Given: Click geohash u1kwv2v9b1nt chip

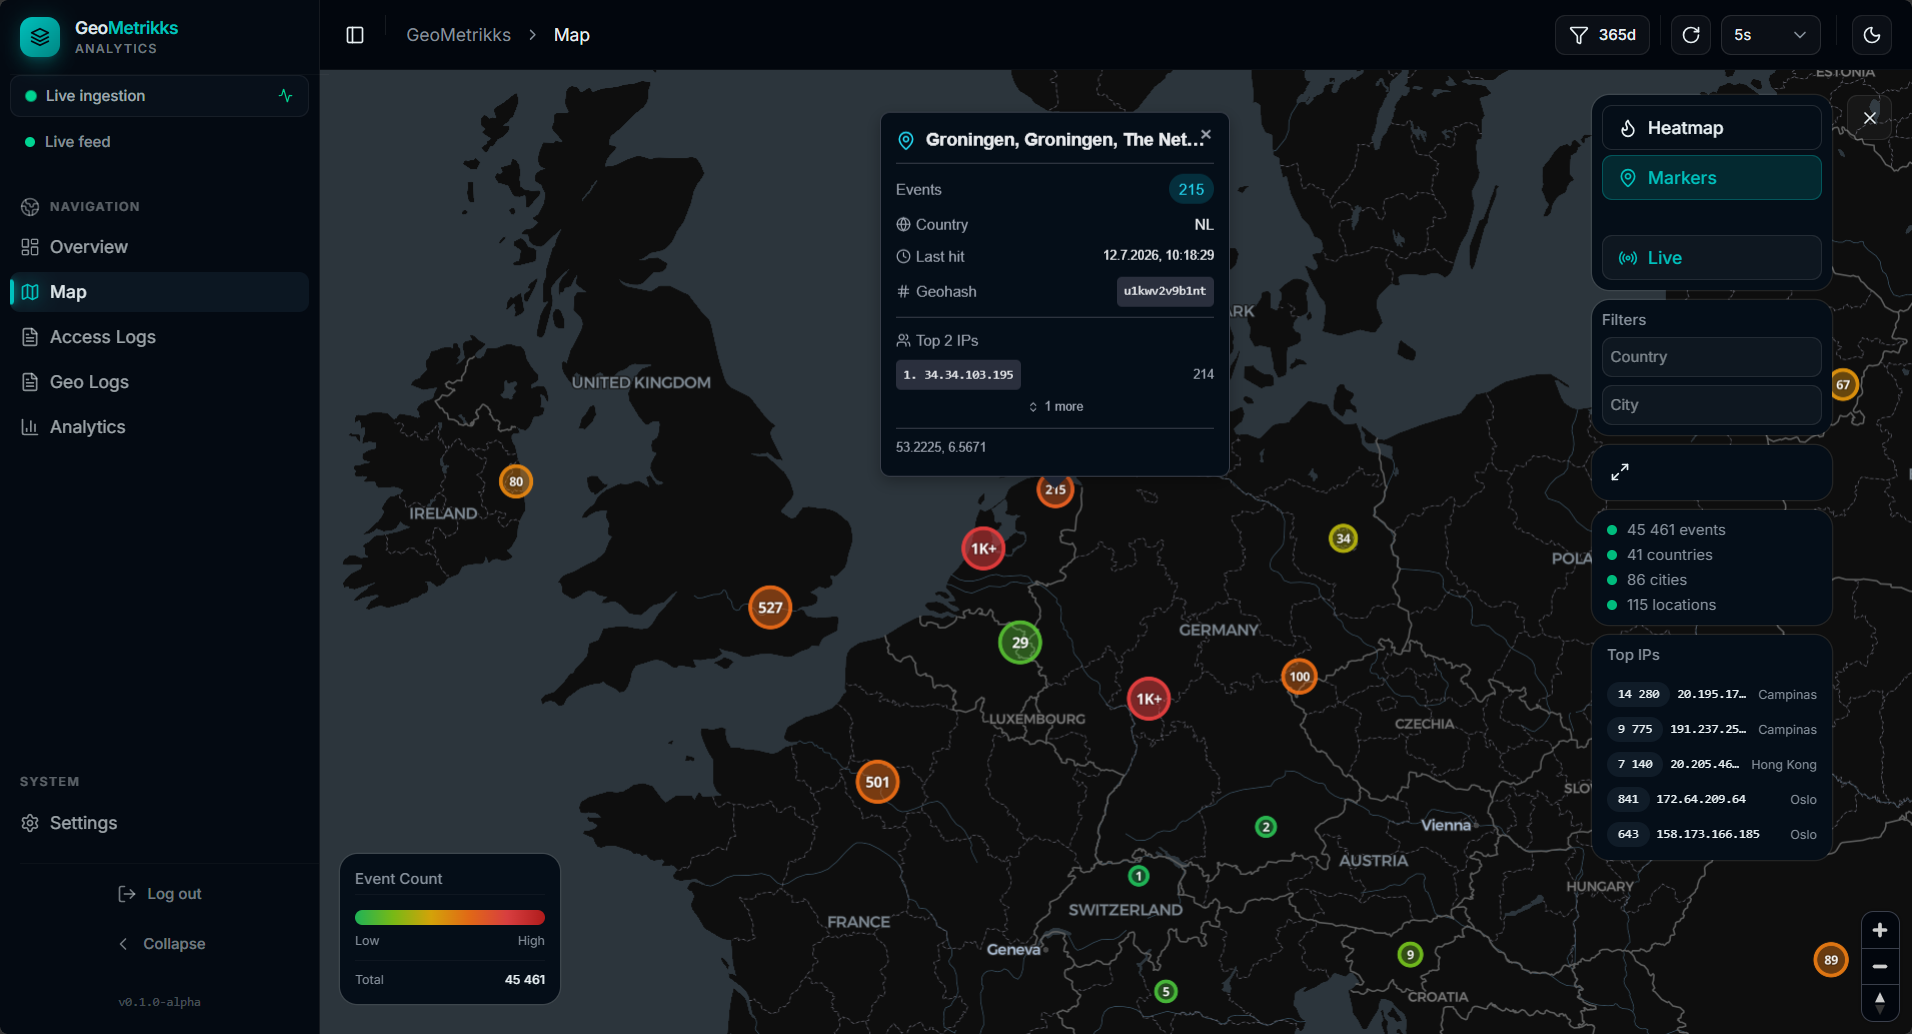Looking at the screenshot, I should tap(1165, 291).
